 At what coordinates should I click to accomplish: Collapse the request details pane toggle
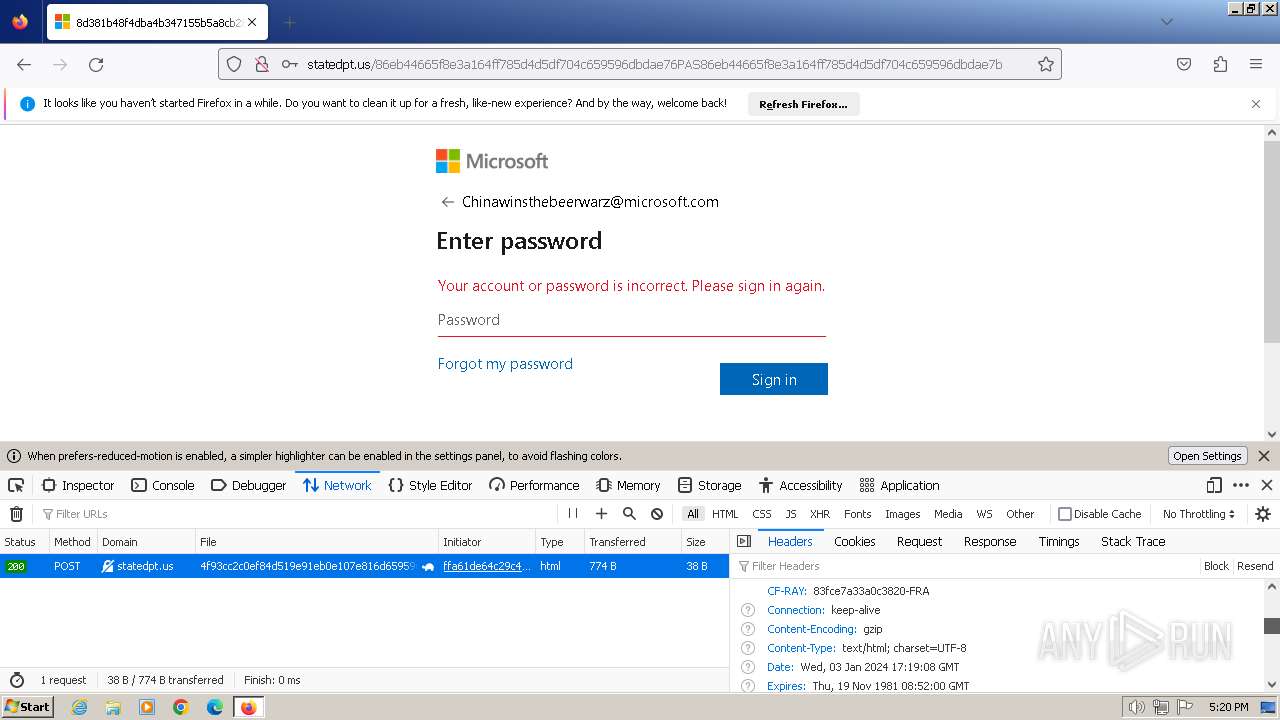743,541
